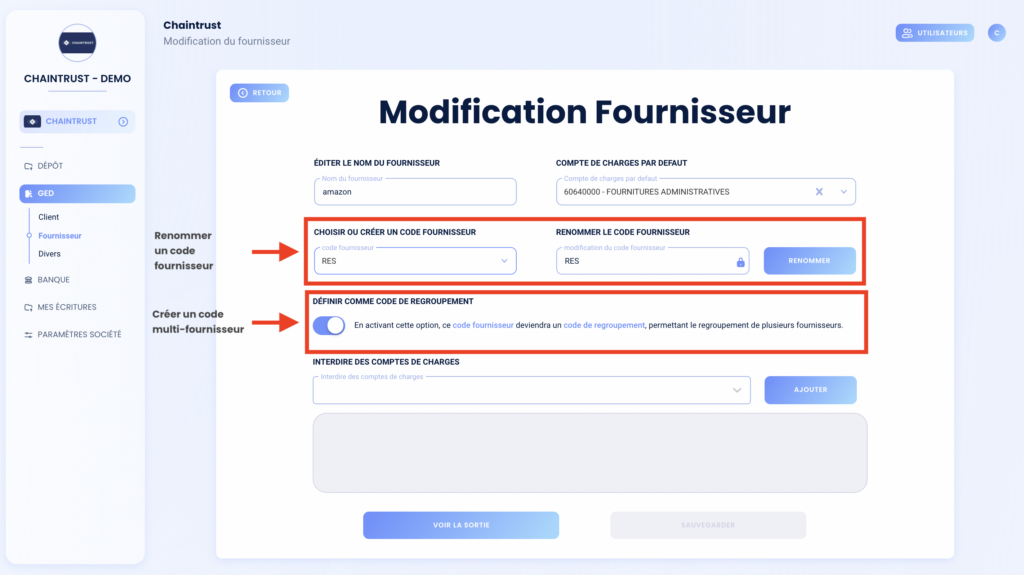Click the circular arrow icon beside CHAINTRUST
Image resolution: width=1024 pixels, height=575 pixels.
[x=123, y=122]
